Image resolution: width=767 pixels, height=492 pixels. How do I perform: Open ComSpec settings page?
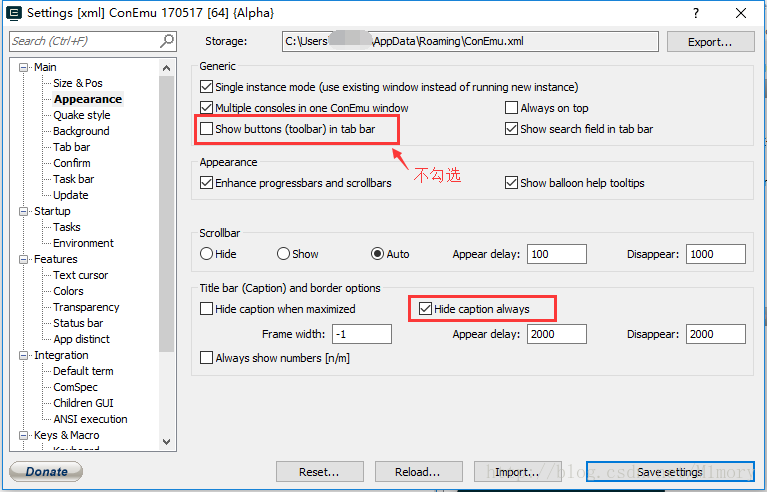pos(75,387)
